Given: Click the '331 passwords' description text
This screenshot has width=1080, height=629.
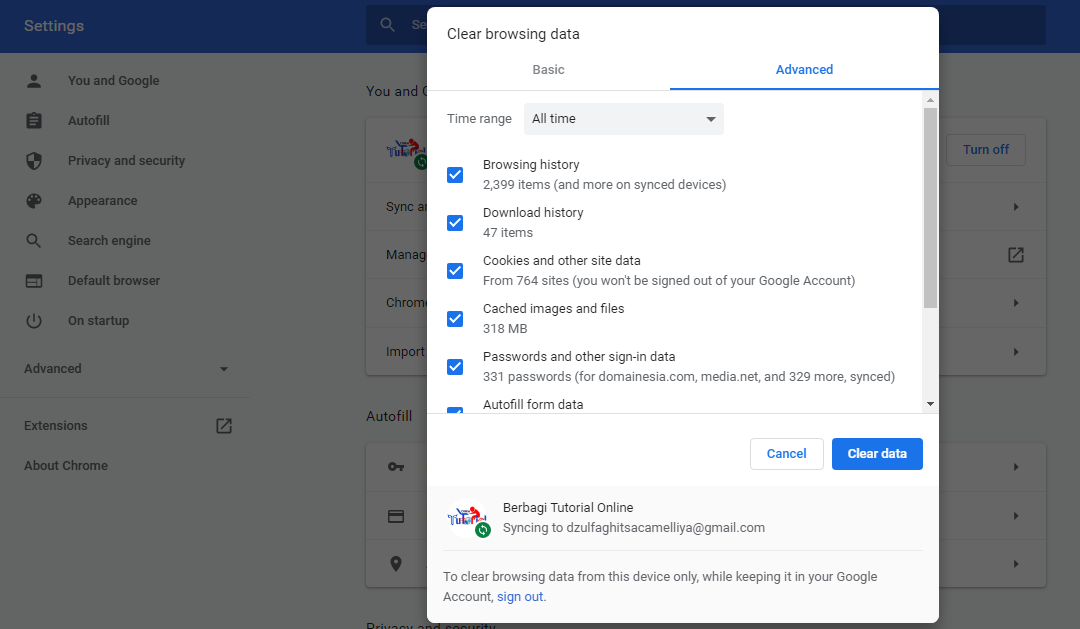Looking at the screenshot, I should (689, 377).
